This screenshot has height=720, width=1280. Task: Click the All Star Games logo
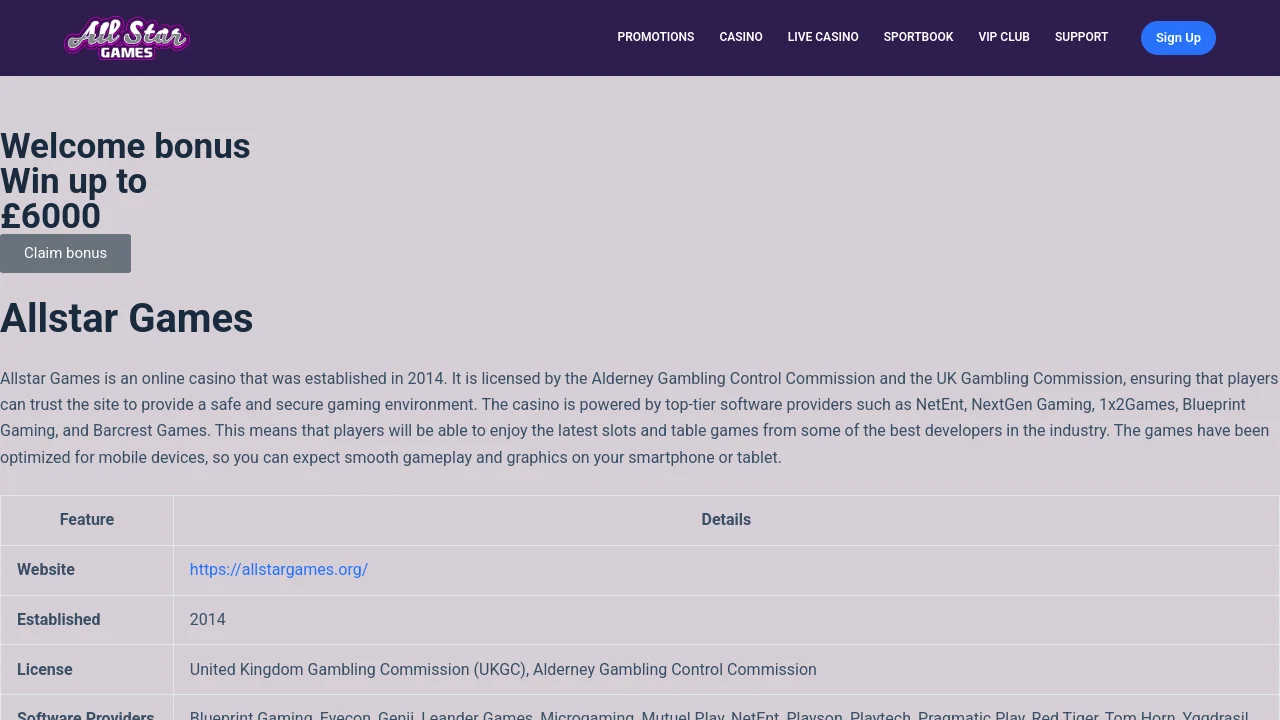(127, 38)
